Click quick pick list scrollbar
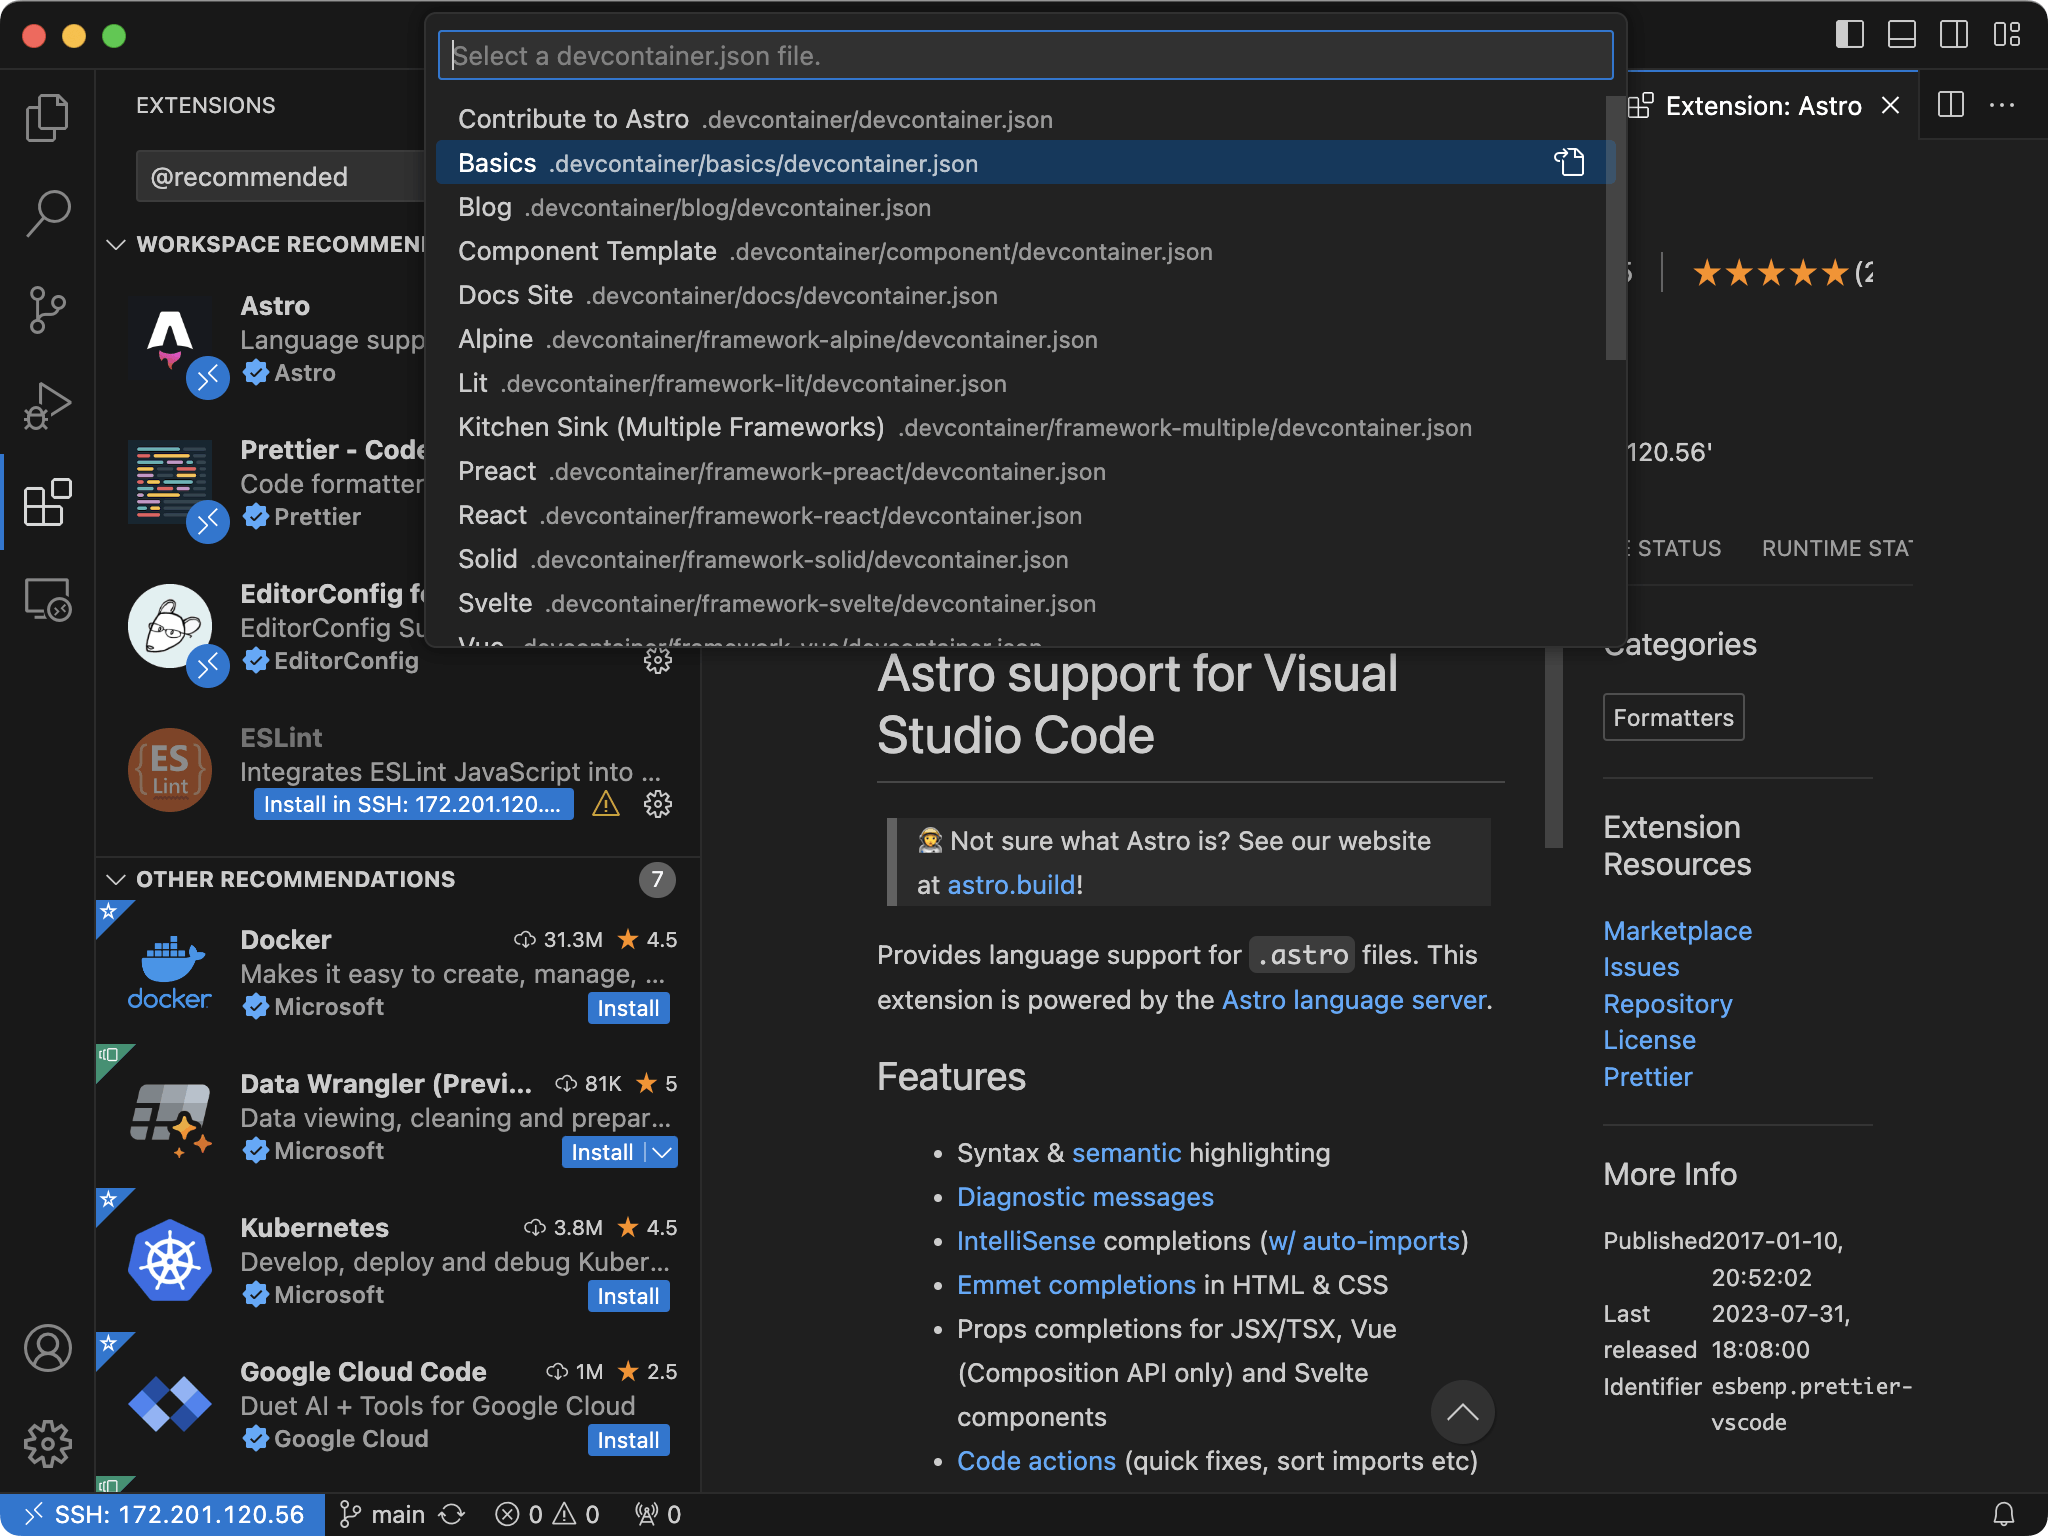The image size is (2048, 1536). pyautogui.click(x=1615, y=228)
